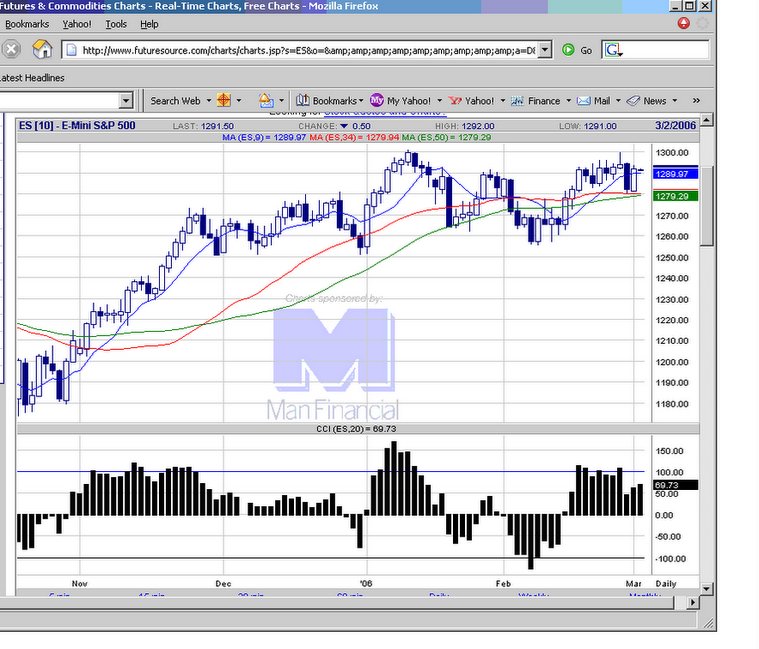This screenshot has width=759, height=649.
Task: Click the Google search engine icon
Action: click(613, 50)
